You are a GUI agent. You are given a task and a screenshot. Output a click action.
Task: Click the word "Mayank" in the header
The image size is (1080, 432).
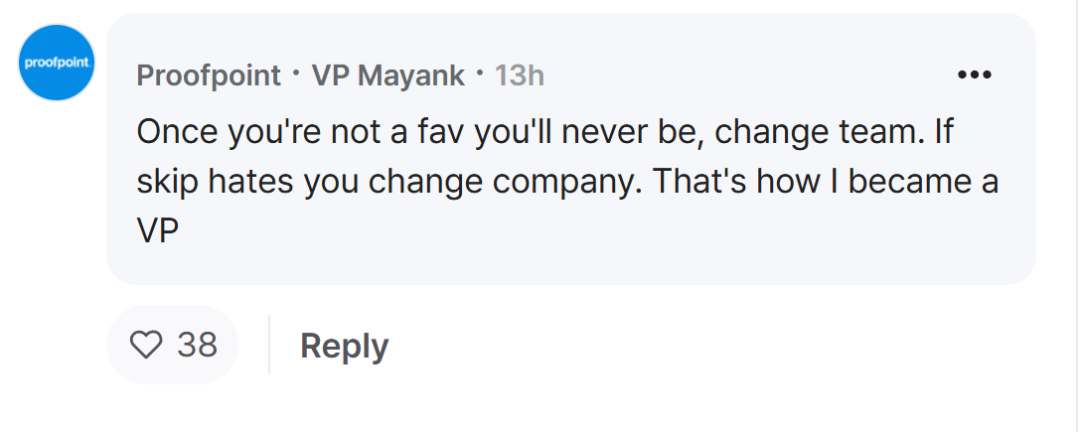[x=411, y=76]
